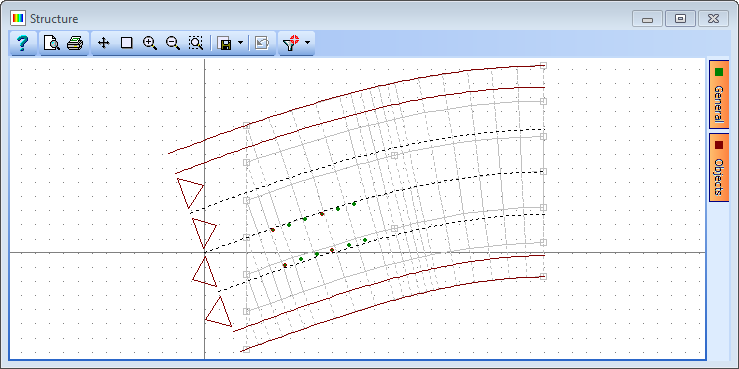
Task: Select the pan (move) tool
Action: [x=103, y=43]
